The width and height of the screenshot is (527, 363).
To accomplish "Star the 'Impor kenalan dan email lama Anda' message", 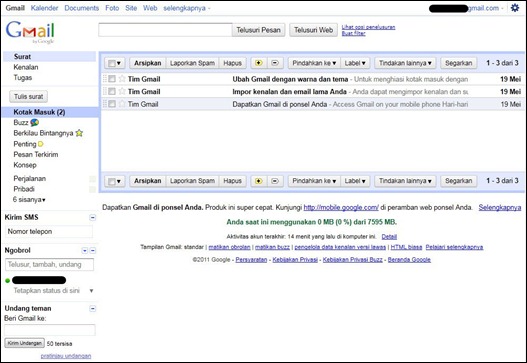I will pyautogui.click(x=122, y=91).
